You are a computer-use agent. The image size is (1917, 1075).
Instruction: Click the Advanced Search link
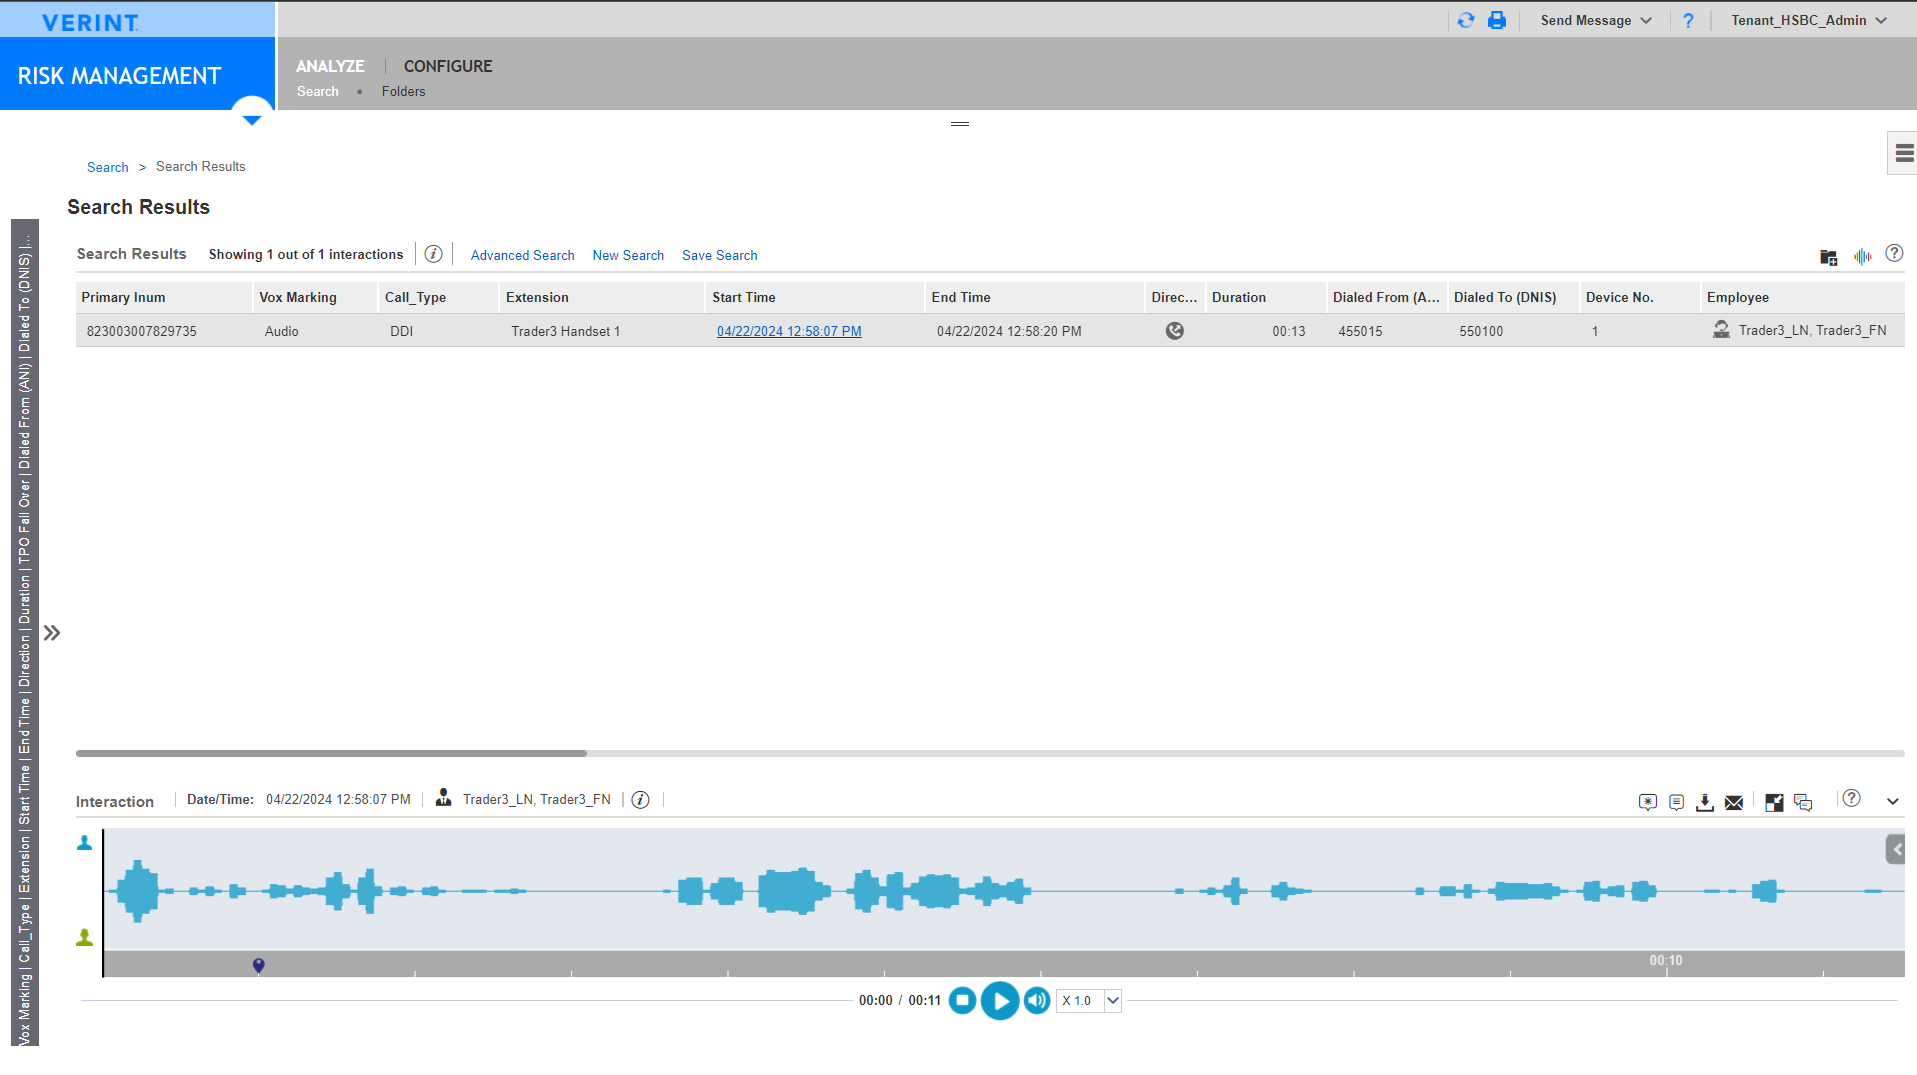click(522, 255)
